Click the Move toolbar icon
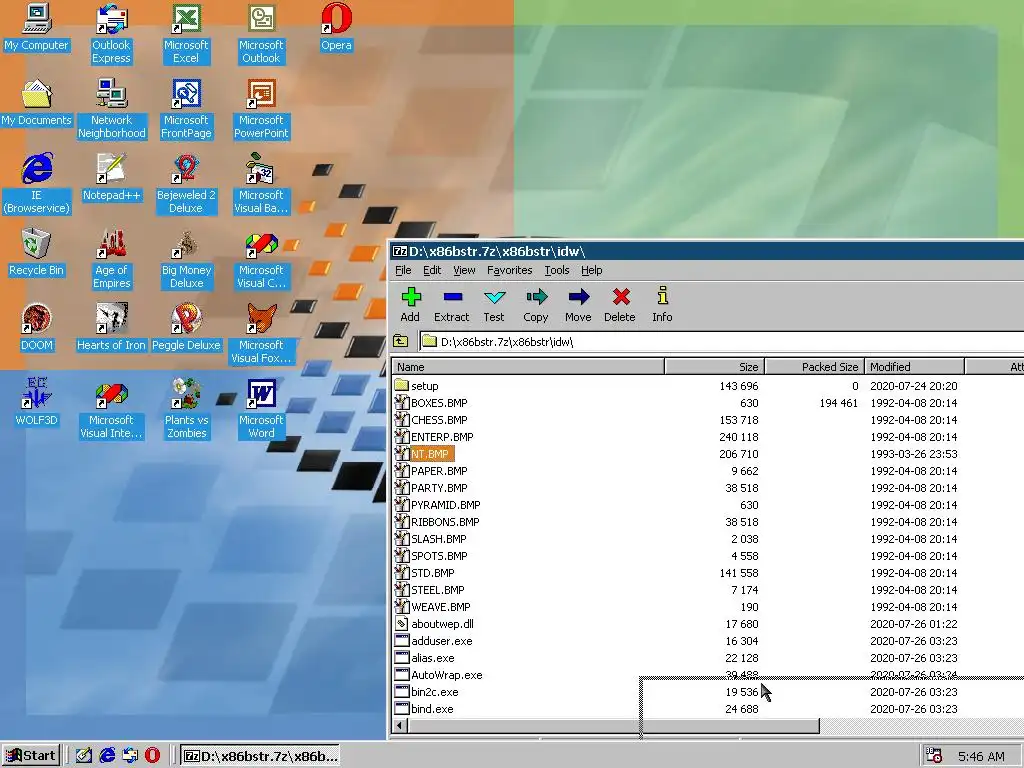1024x768 pixels. [578, 304]
